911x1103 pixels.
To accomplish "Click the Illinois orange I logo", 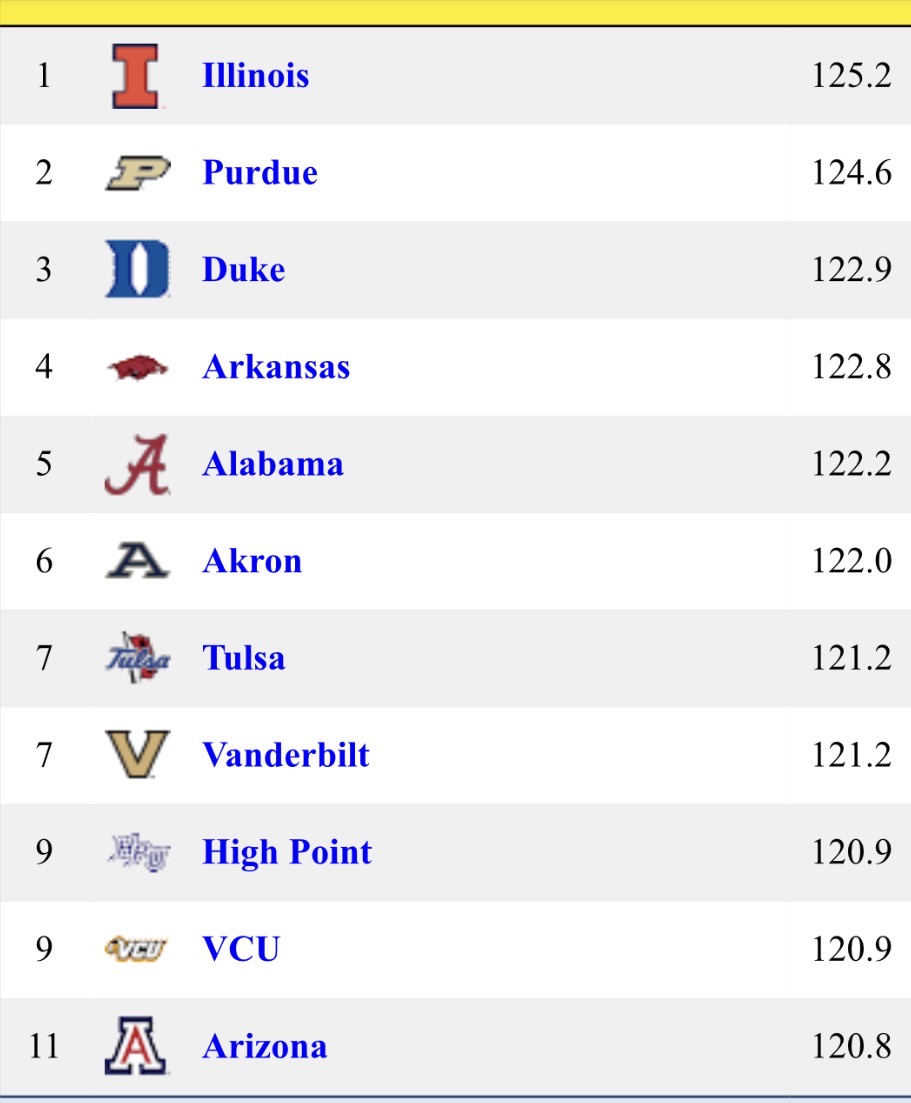I will pos(135,76).
